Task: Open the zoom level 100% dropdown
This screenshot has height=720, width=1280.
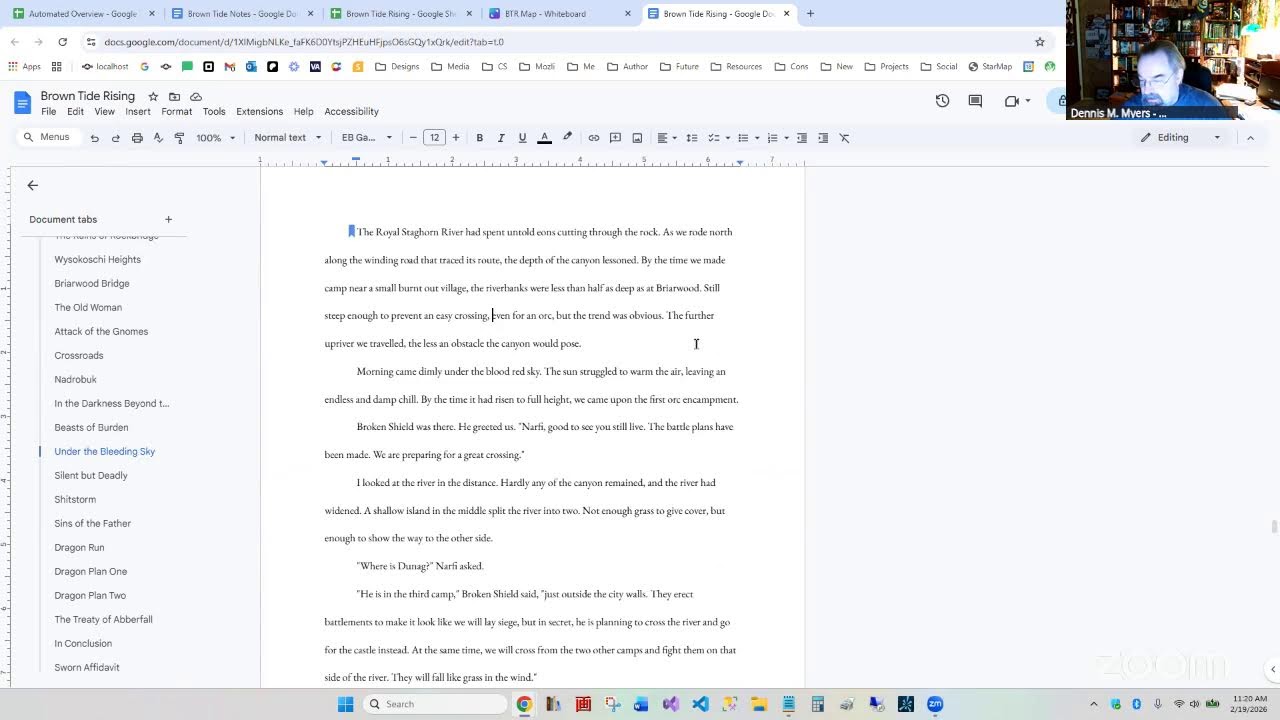Action: pyautogui.click(x=214, y=138)
